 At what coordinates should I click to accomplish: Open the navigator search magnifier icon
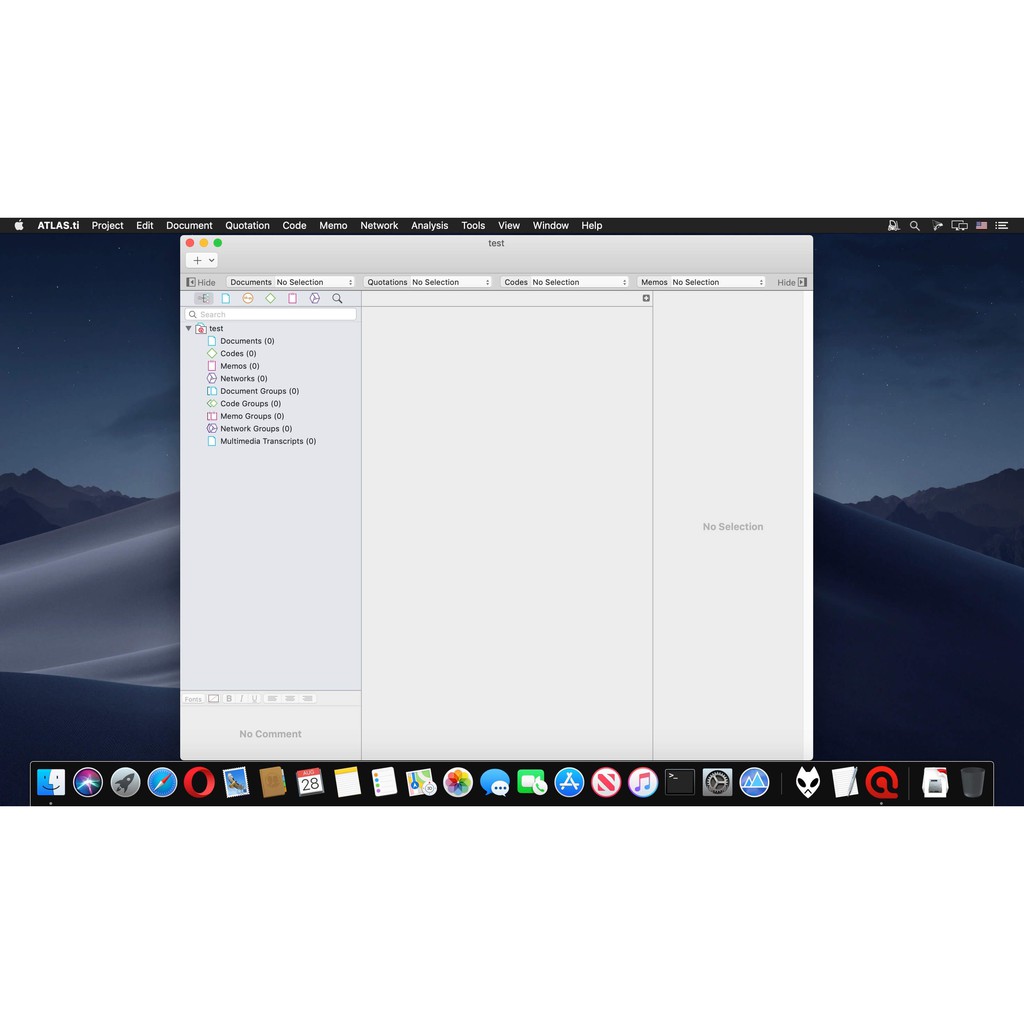click(x=337, y=298)
